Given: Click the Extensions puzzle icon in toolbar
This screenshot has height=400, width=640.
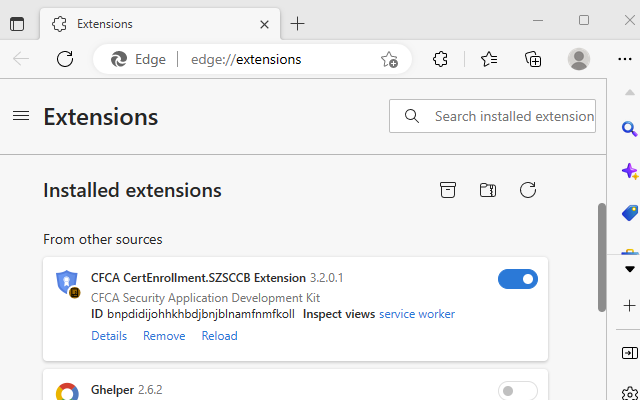Looking at the screenshot, I should pyautogui.click(x=441, y=59).
